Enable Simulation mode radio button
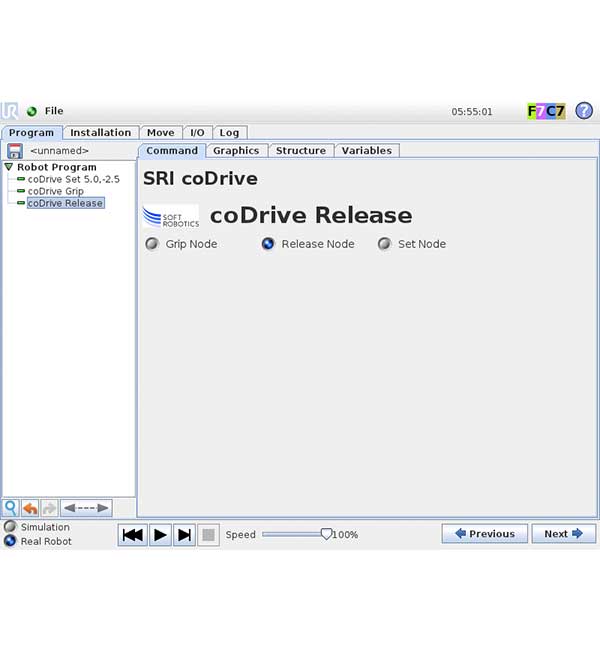600x650 pixels. pos(10,526)
